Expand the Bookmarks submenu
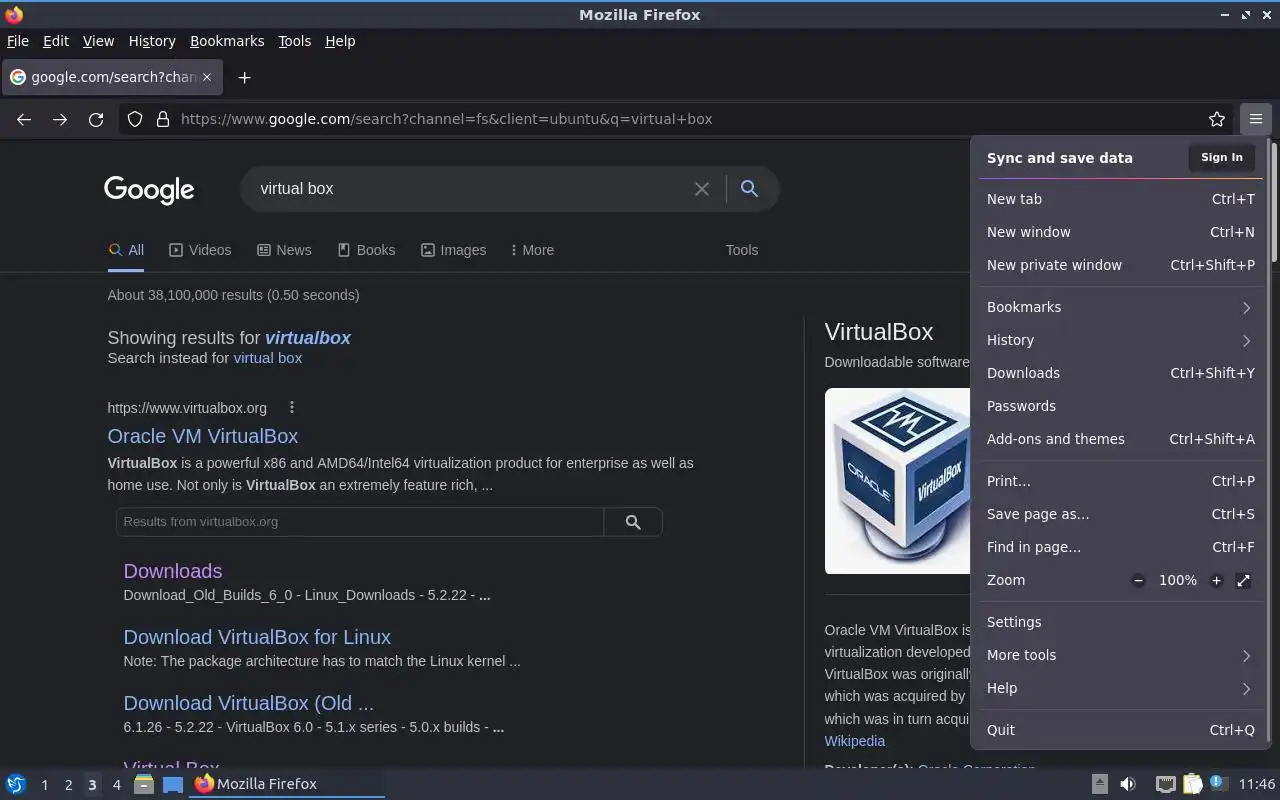Screen dimensions: 1280x800 tap(1120, 307)
